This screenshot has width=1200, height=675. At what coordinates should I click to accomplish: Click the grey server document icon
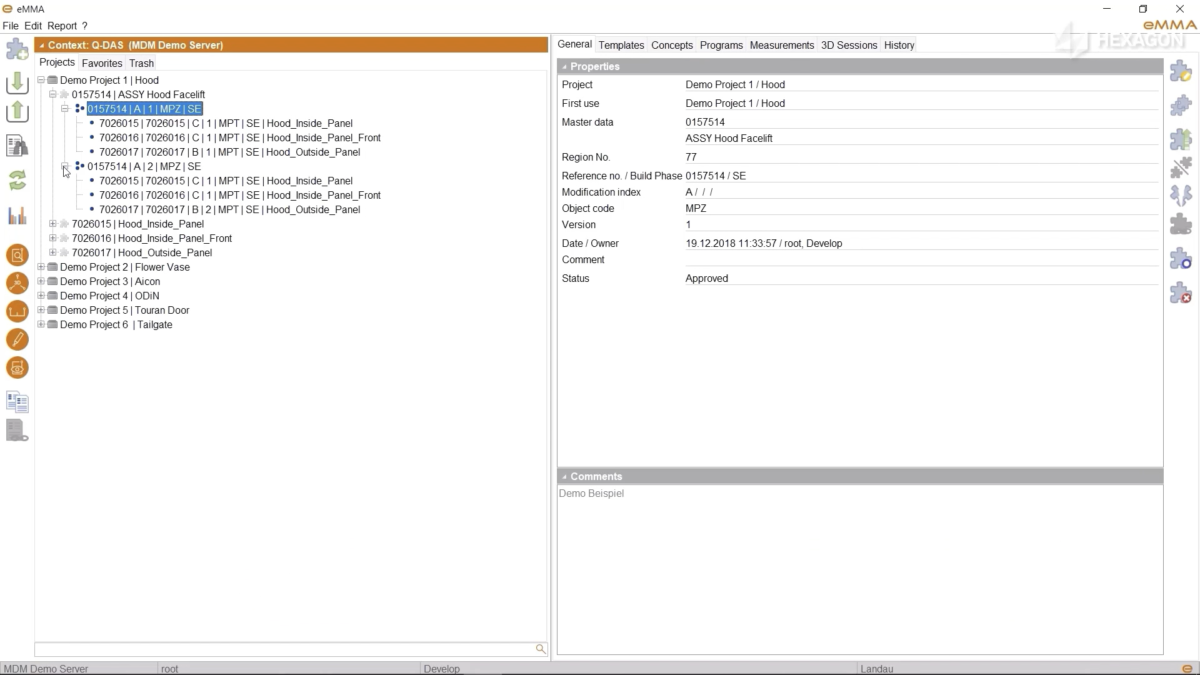[x=17, y=431]
